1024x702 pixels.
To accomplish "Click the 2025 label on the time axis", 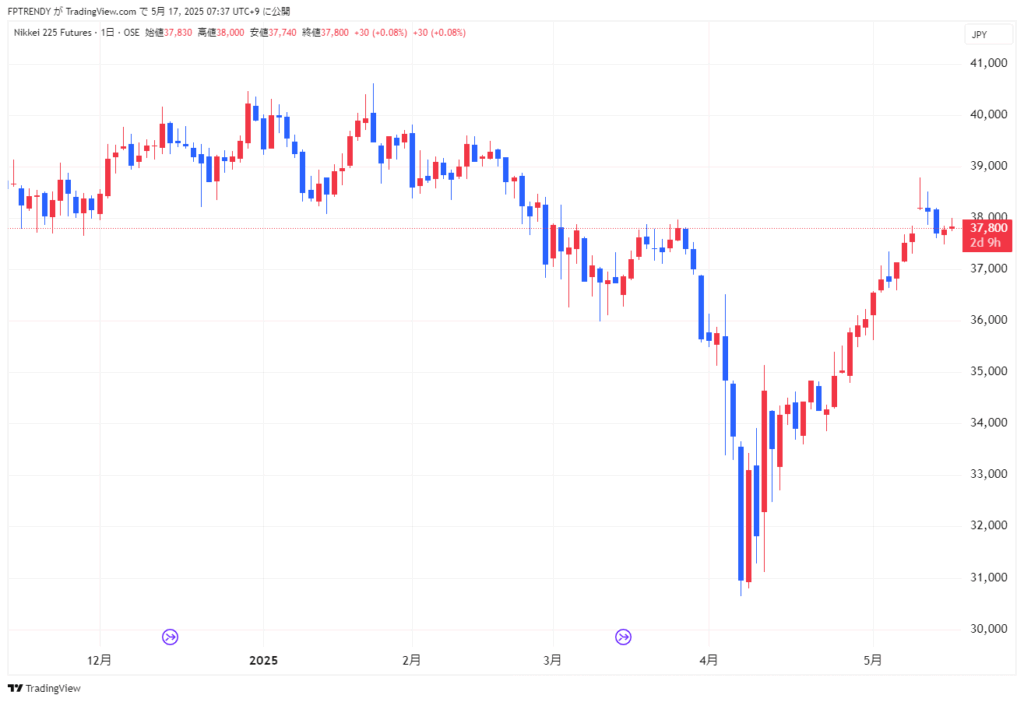I will (263, 660).
